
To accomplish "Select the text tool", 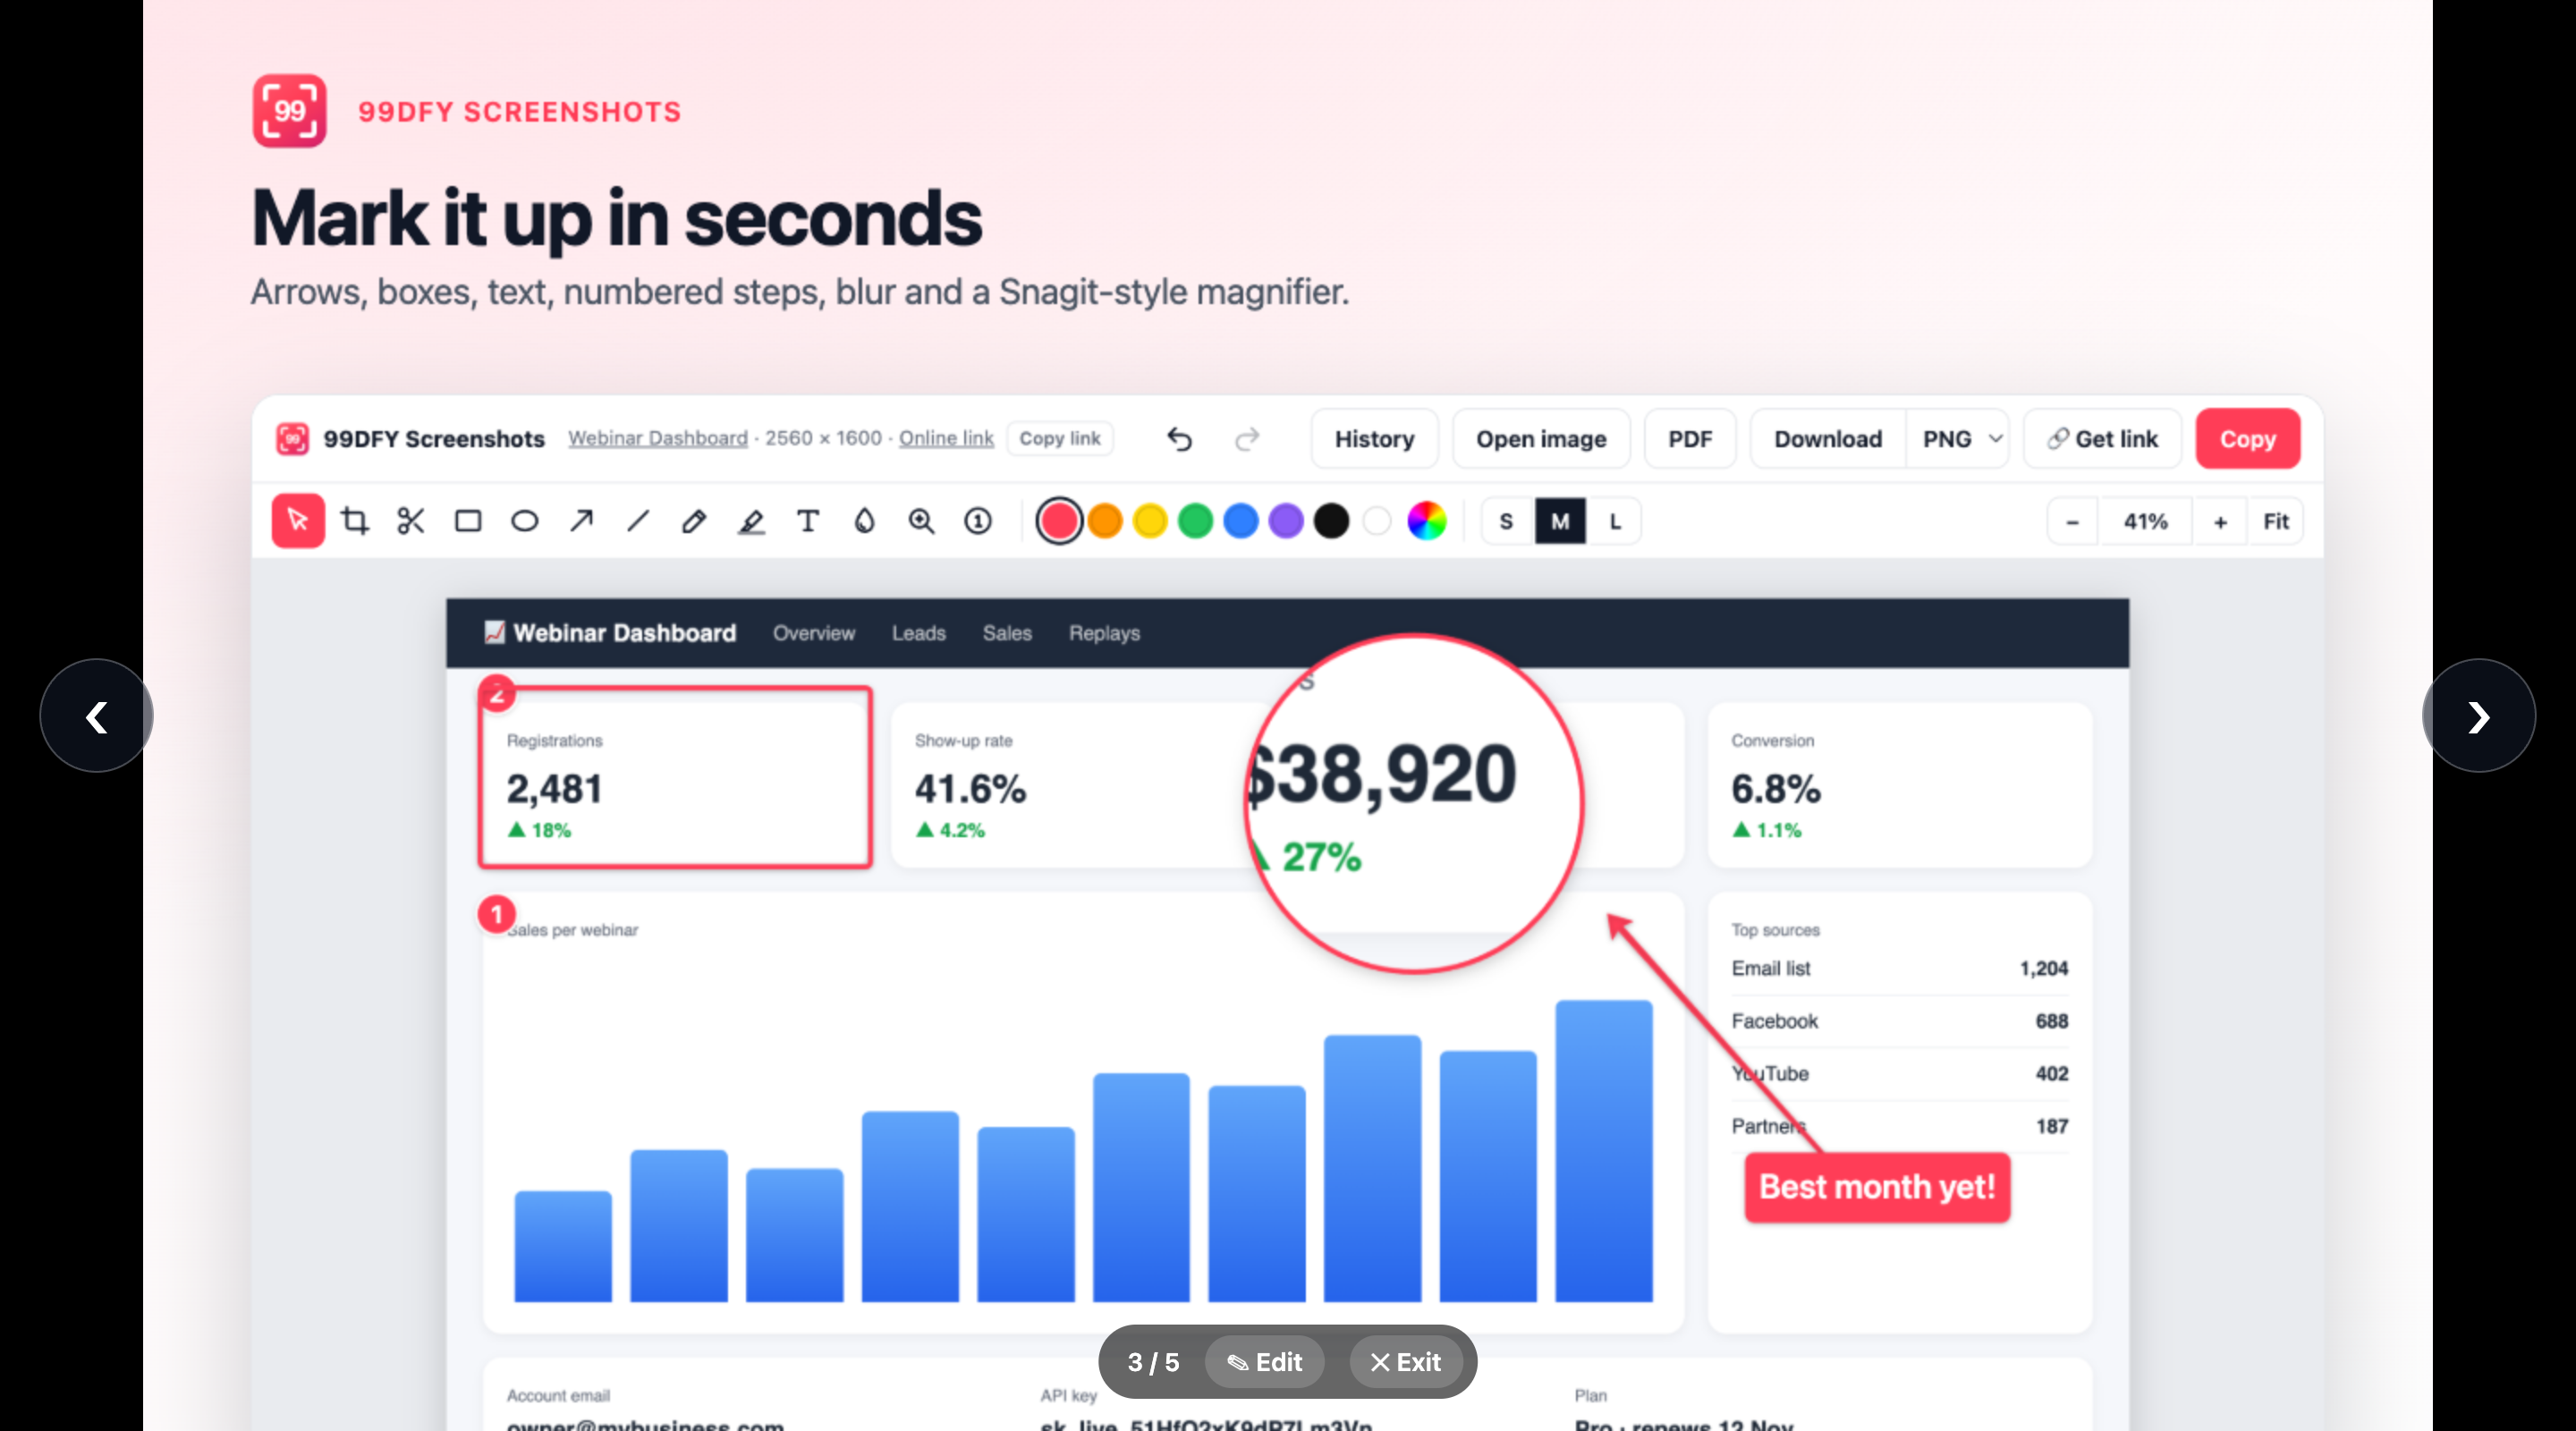I will coord(808,521).
